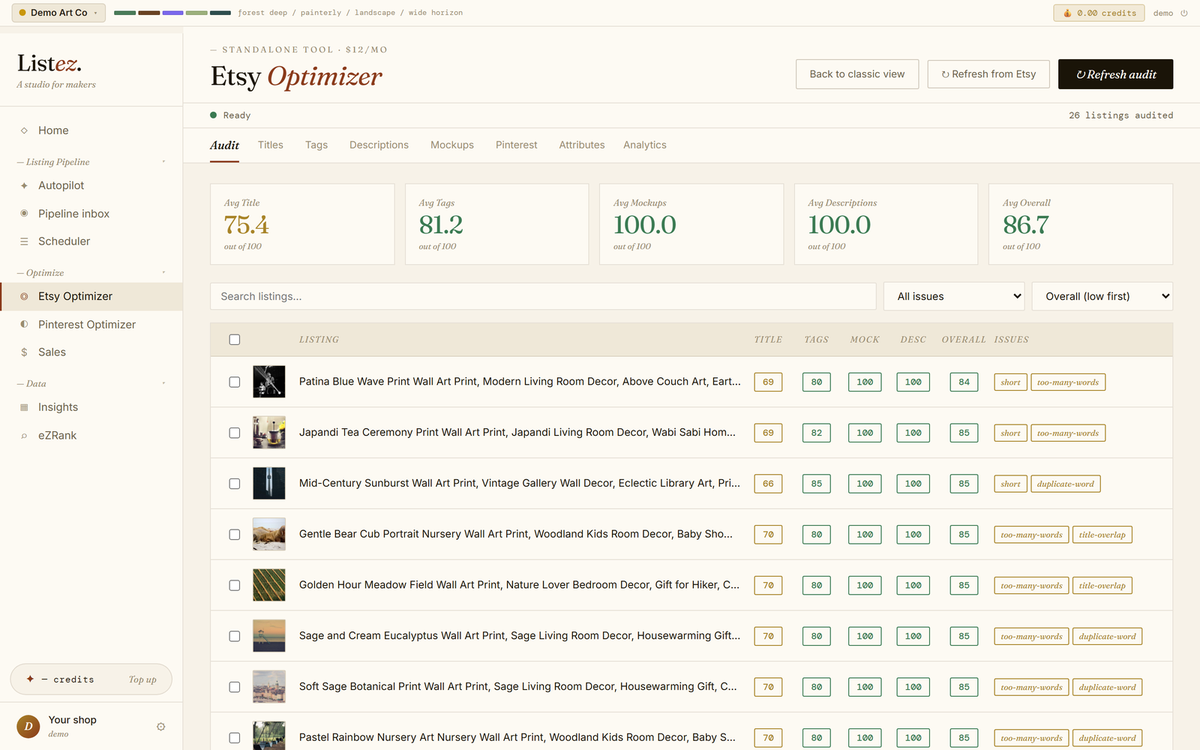This screenshot has width=1200, height=750.
Task: Click the fire icon in credits badge
Action: pyautogui.click(x=1067, y=13)
